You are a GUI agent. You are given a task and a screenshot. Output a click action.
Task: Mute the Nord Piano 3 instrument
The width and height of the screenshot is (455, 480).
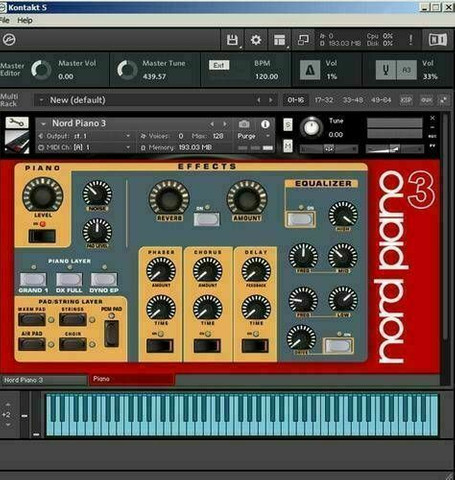288,146
